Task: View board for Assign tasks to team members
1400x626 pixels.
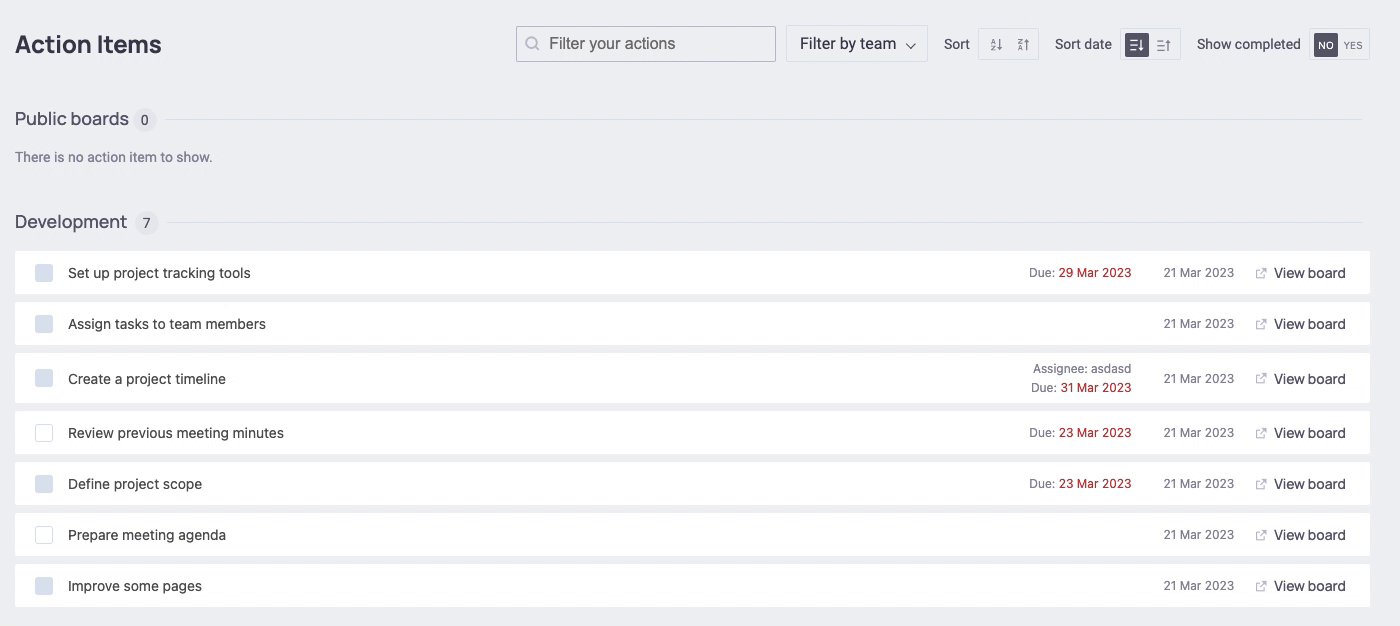Action: 1309,324
